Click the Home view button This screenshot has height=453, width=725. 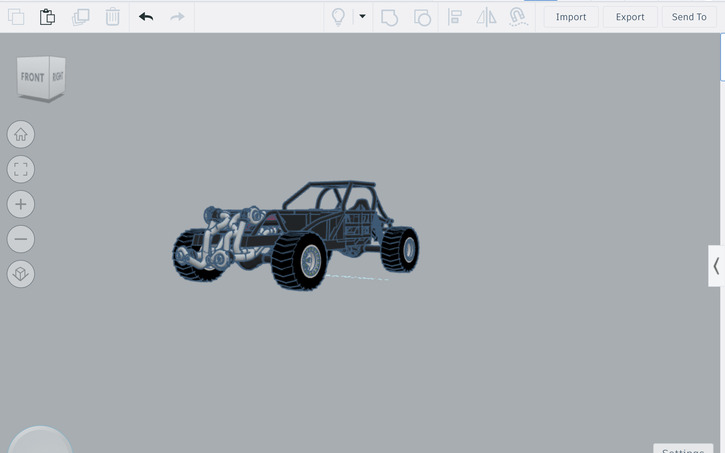point(21,135)
